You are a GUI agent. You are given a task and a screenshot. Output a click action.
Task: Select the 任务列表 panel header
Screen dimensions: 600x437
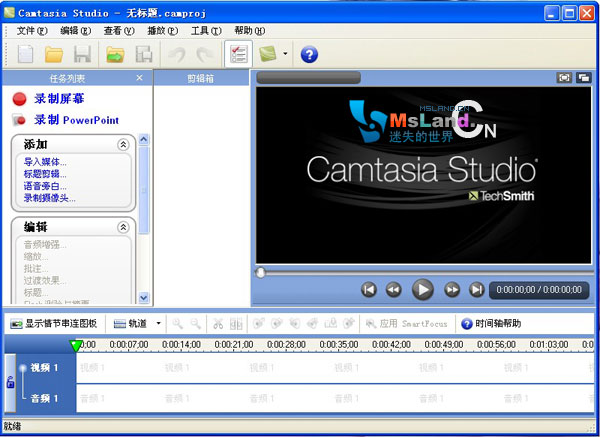coord(67,78)
